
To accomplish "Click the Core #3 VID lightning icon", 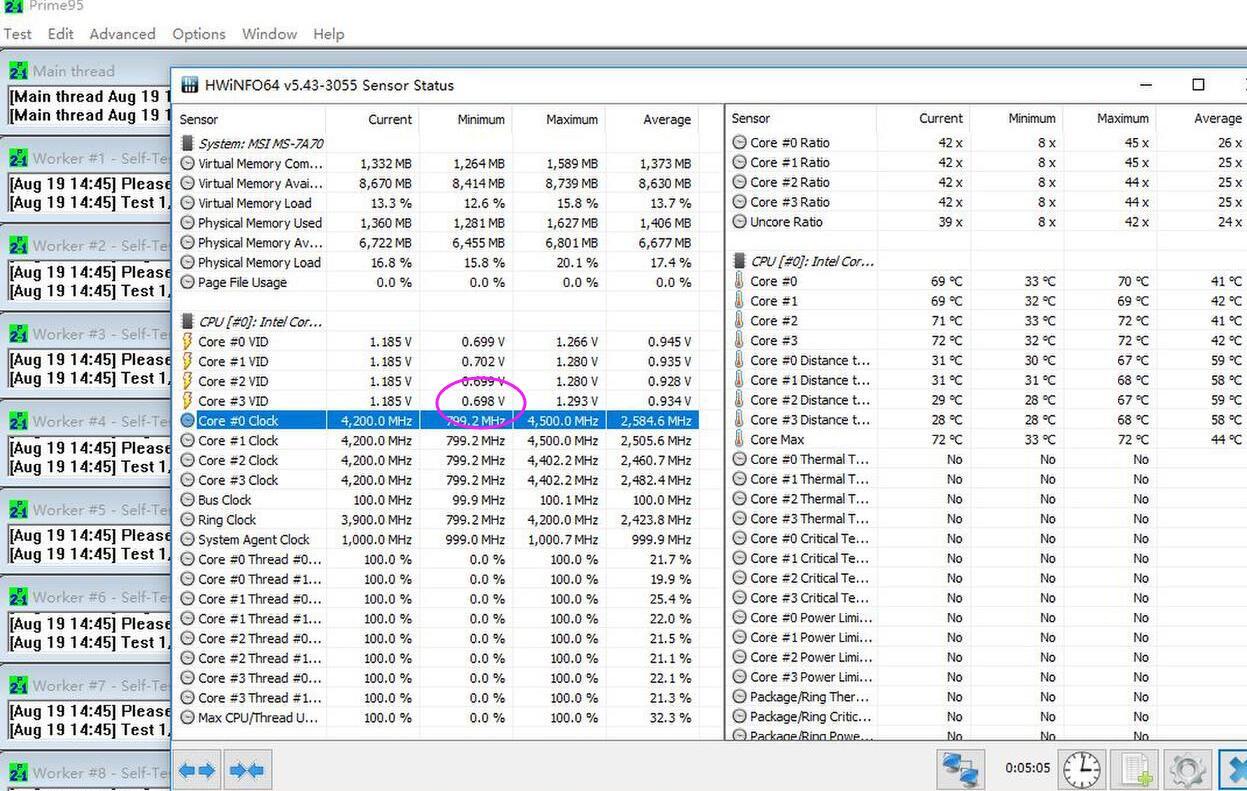I will 187,401.
